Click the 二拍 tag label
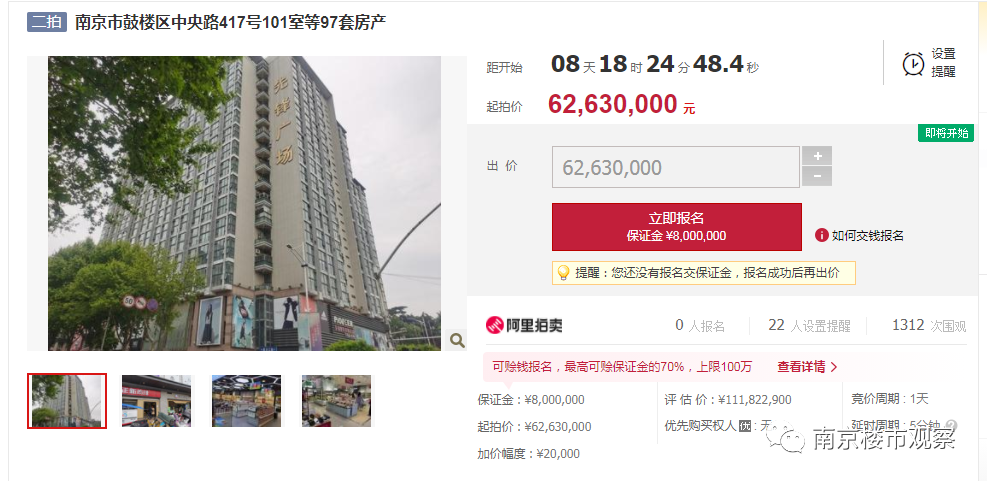 47,23
